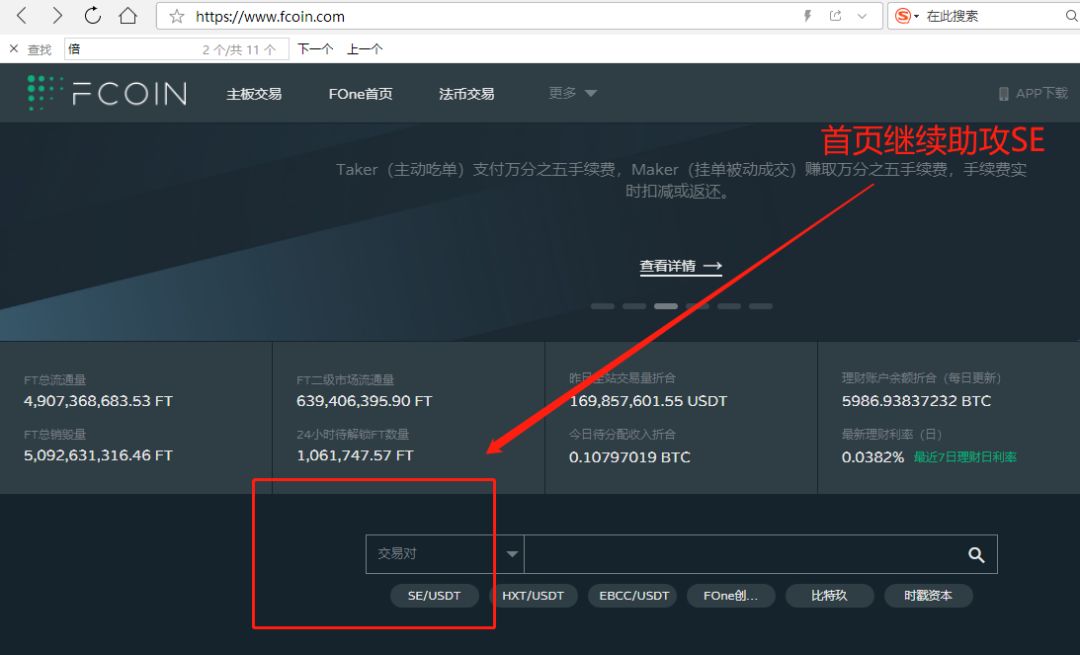Select the 法币交易 menu item
This screenshot has height=655, width=1080.
click(x=466, y=92)
